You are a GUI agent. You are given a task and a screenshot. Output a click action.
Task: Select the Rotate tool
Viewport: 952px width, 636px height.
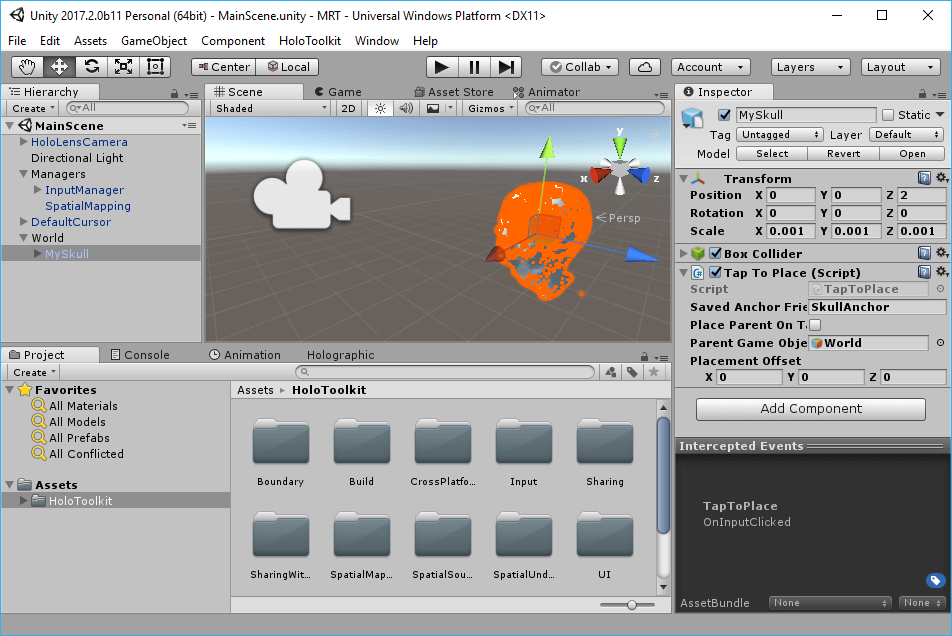91,67
